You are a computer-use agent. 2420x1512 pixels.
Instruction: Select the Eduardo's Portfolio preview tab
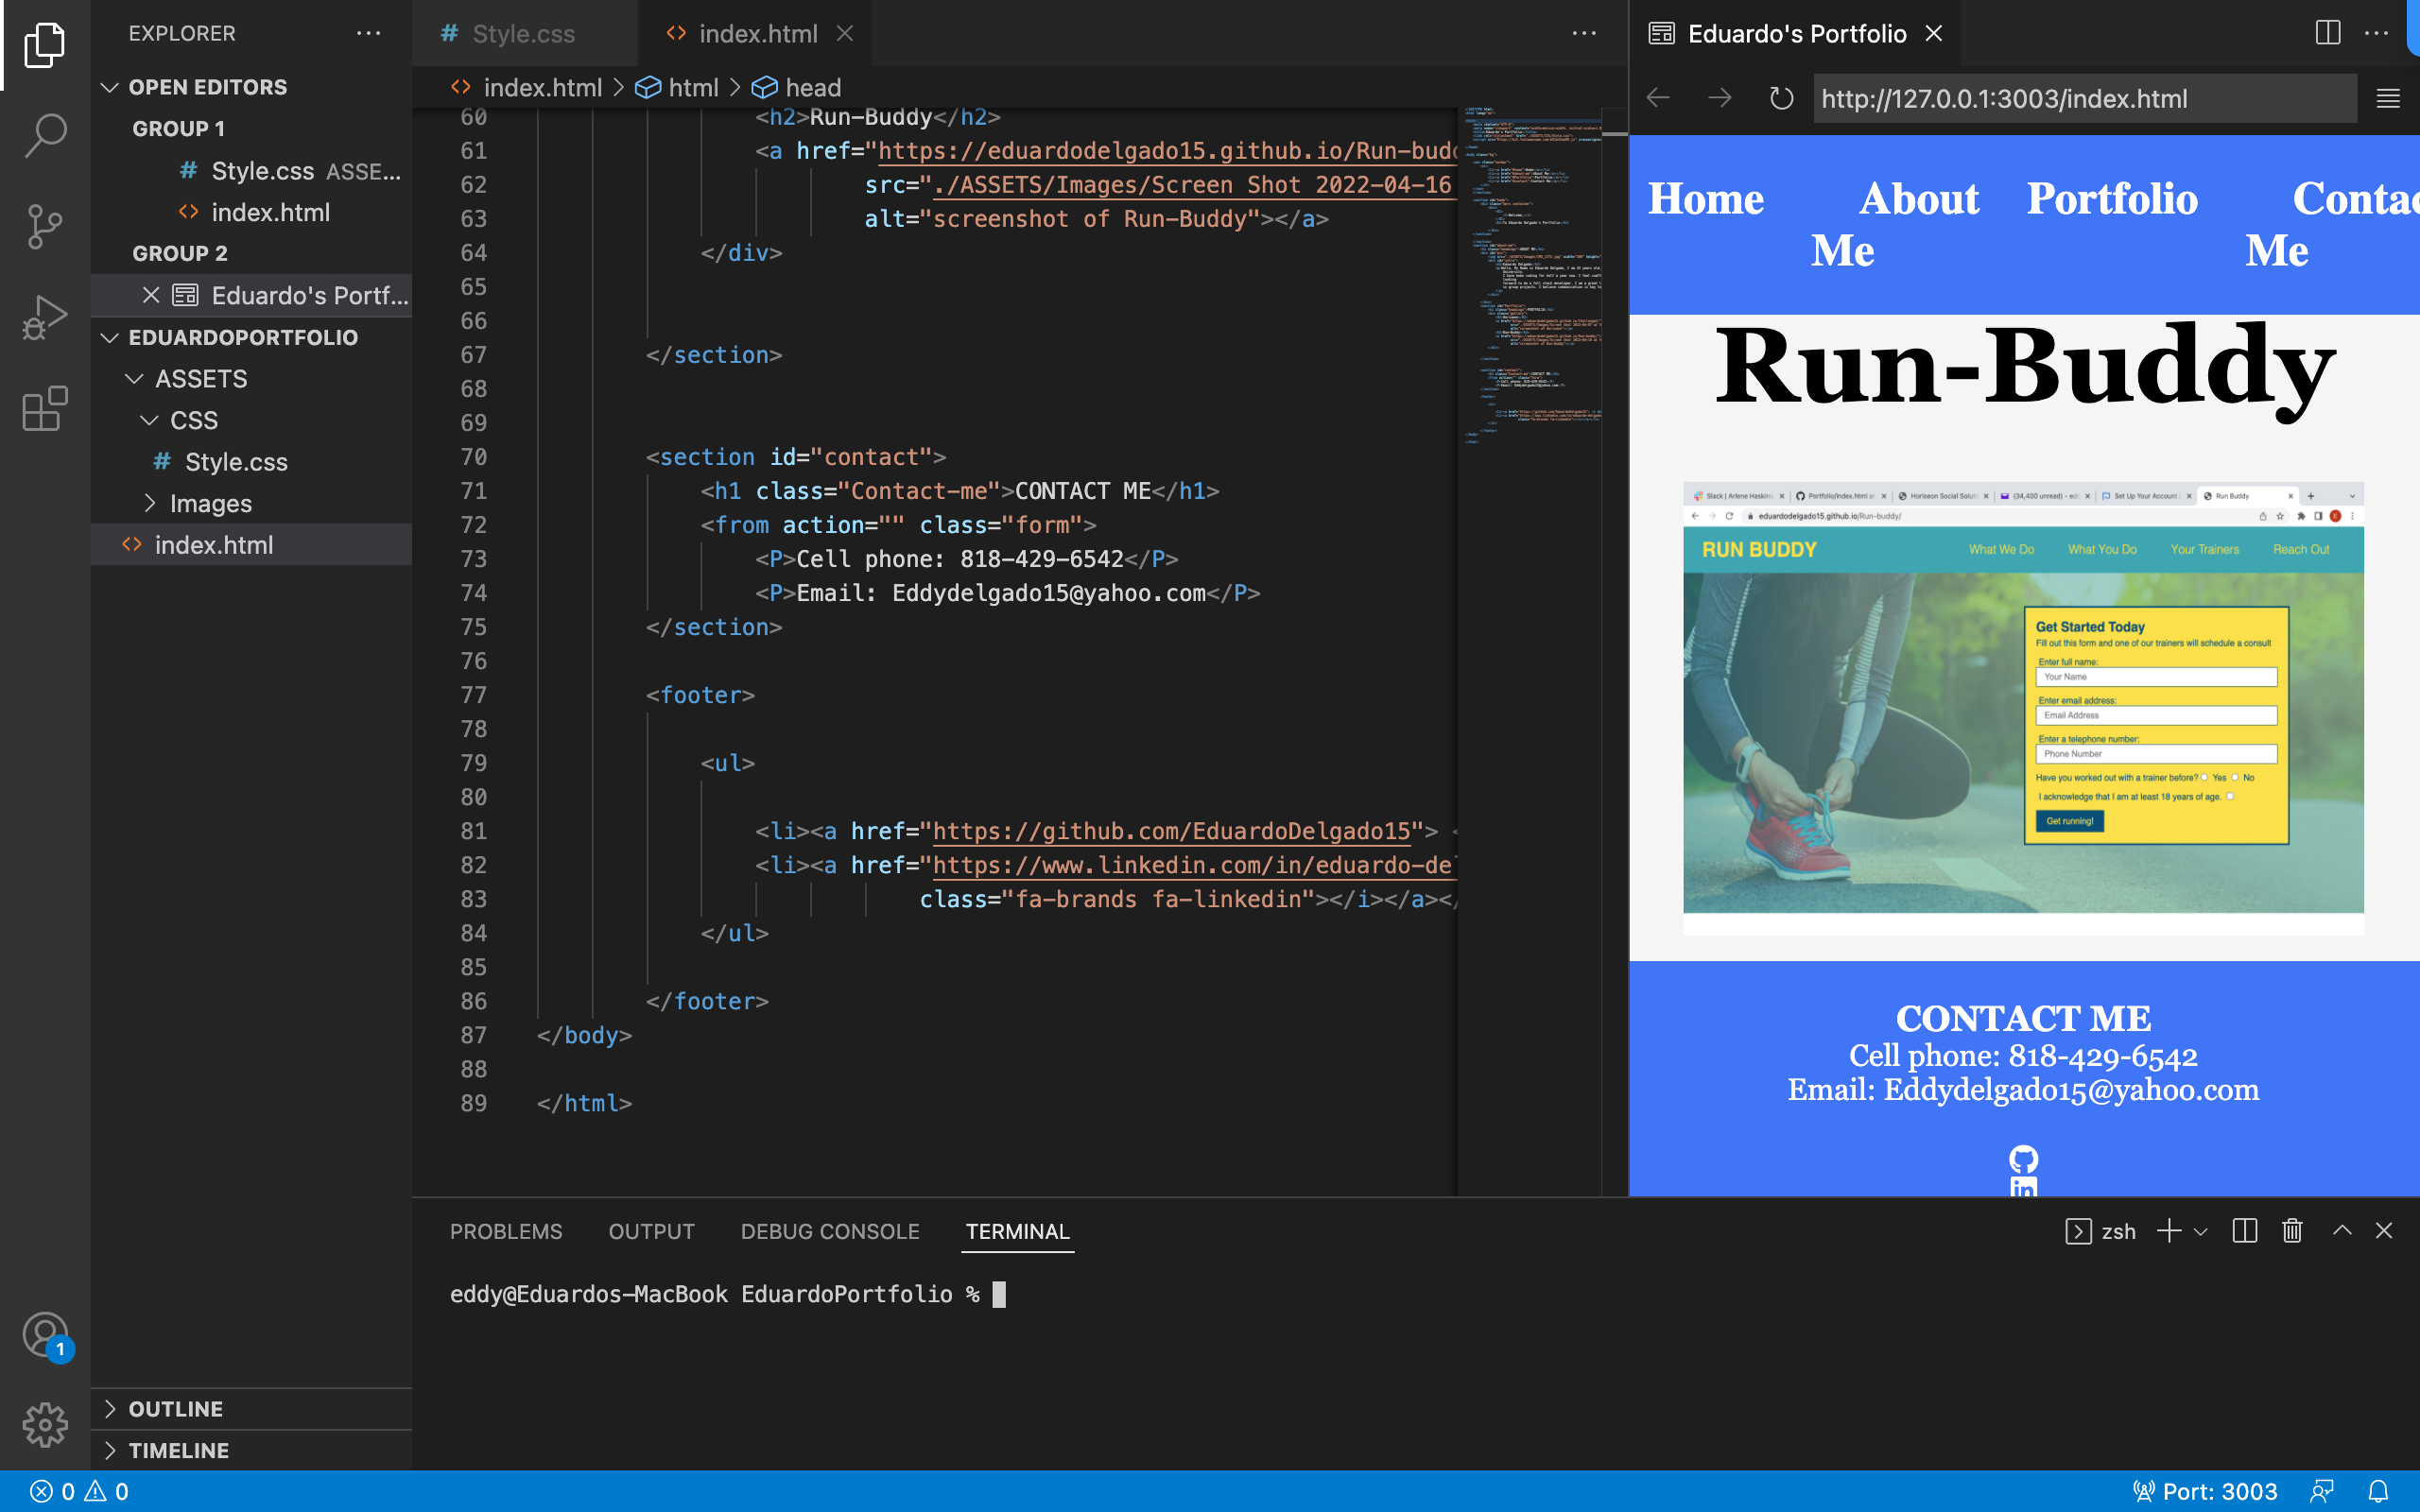coord(1795,33)
